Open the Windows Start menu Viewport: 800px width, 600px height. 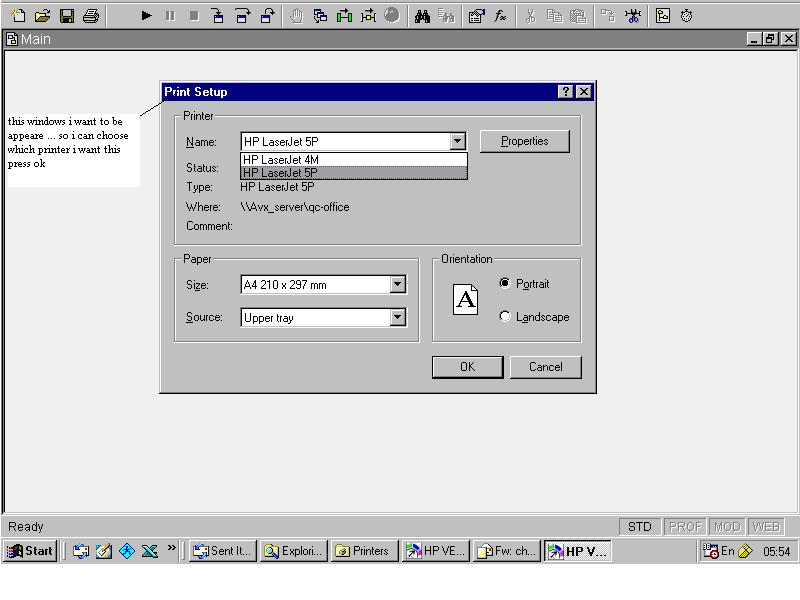(31, 551)
